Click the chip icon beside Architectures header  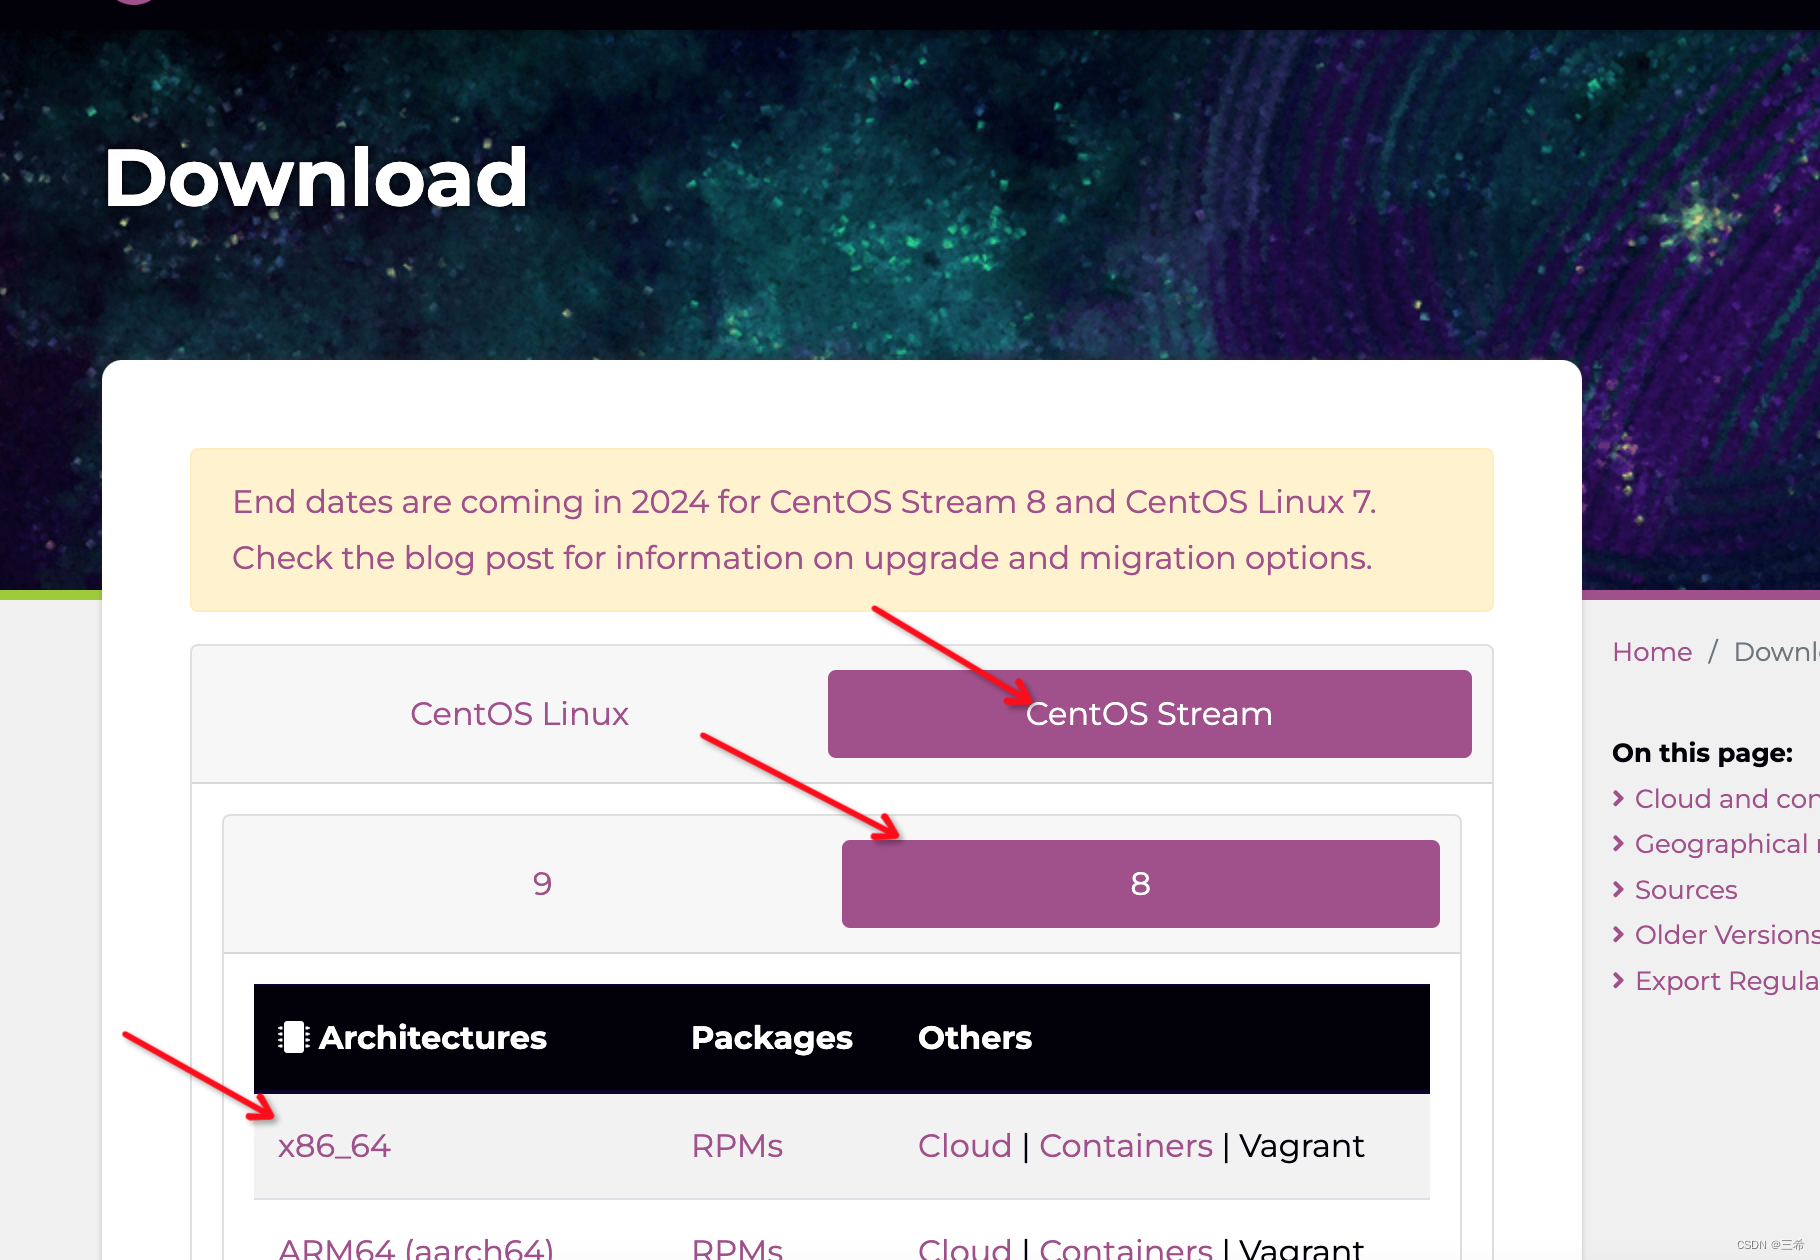pos(293,1037)
